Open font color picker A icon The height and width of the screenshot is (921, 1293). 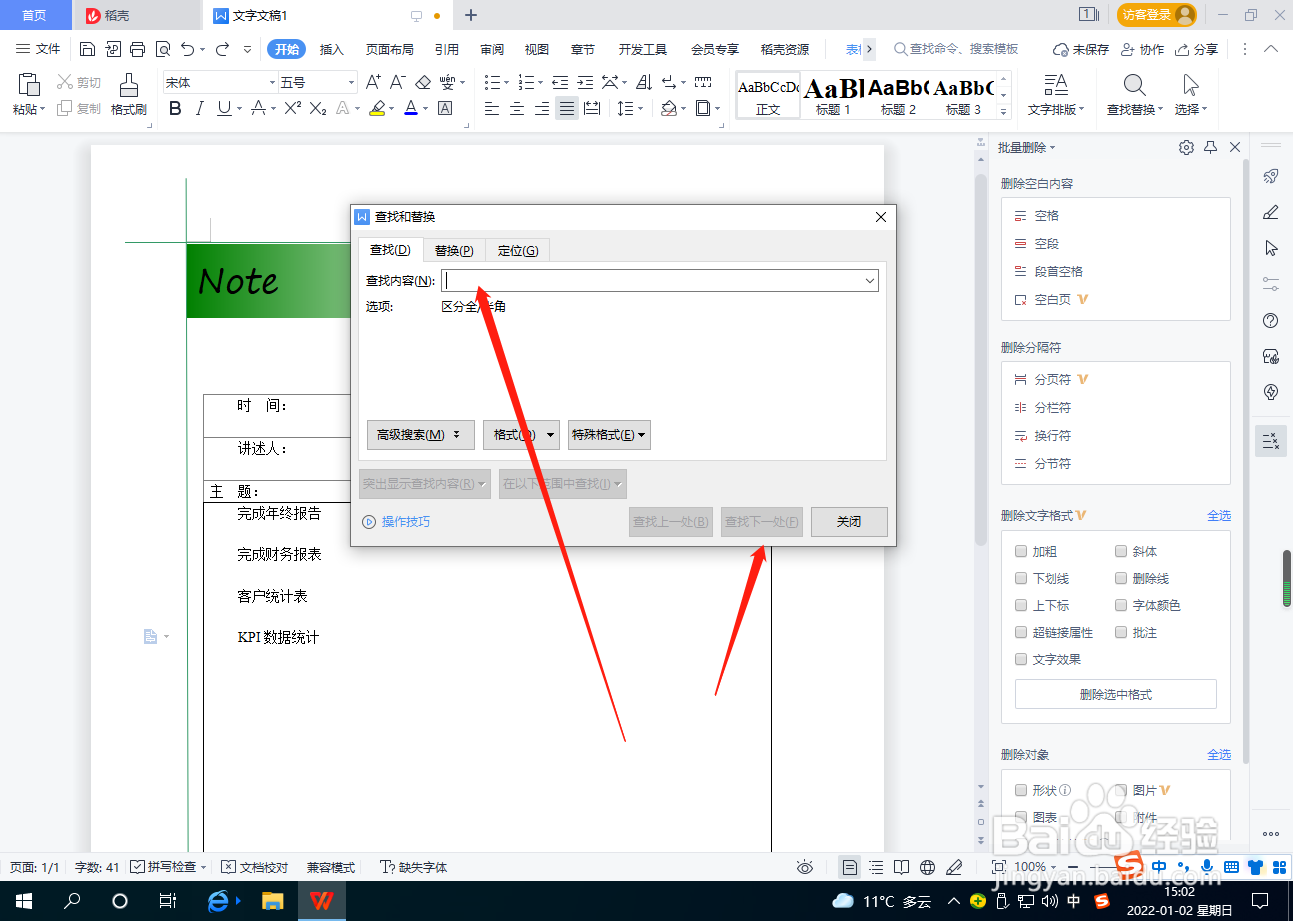tap(410, 108)
